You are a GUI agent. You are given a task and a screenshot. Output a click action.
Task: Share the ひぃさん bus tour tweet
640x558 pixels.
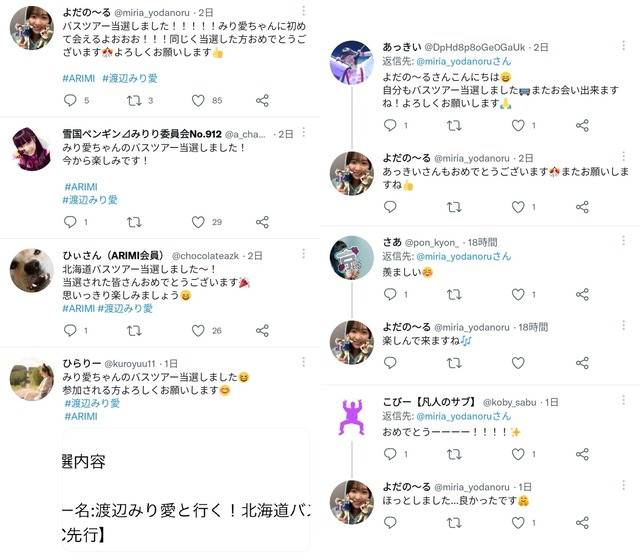pyautogui.click(x=262, y=331)
